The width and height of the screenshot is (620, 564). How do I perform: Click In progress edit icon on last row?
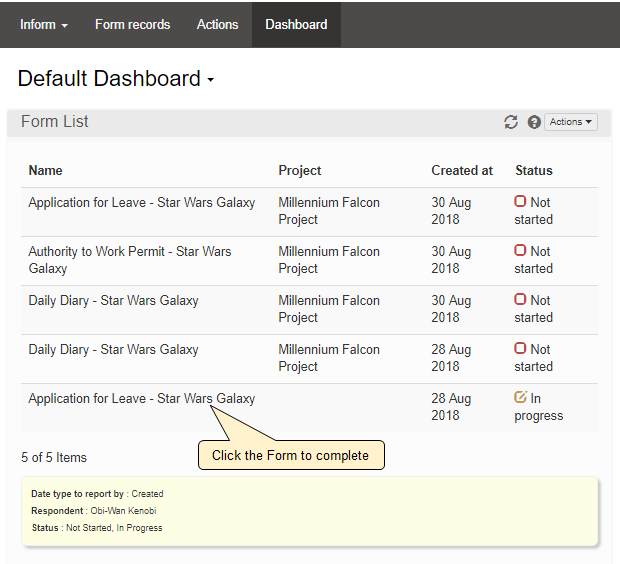click(x=520, y=398)
